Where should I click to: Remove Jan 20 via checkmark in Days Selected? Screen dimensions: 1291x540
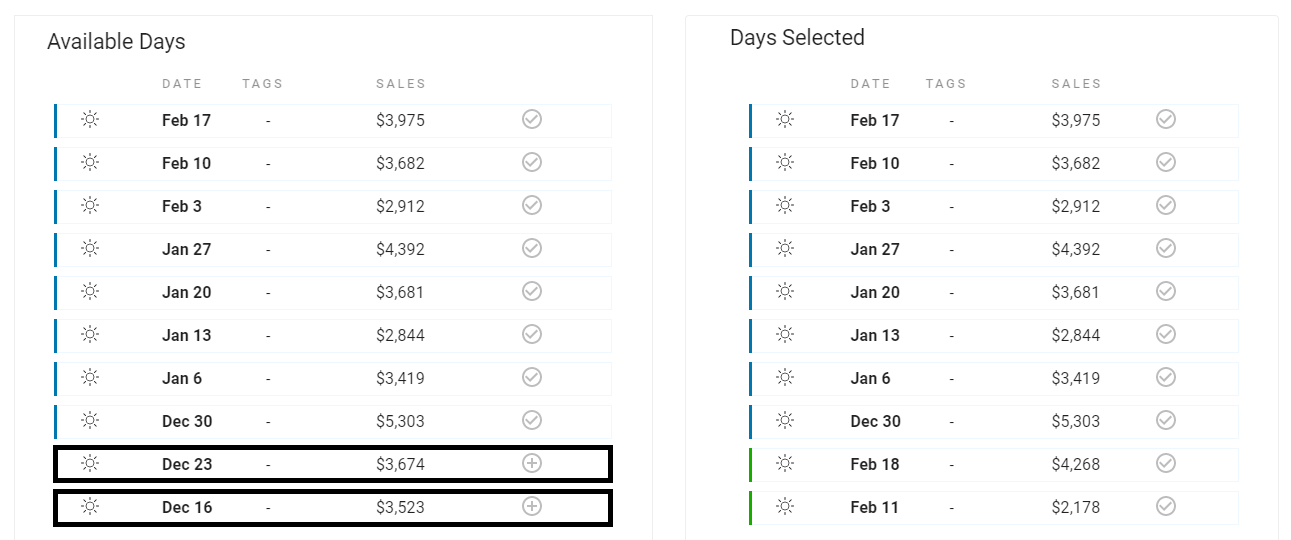1166,291
